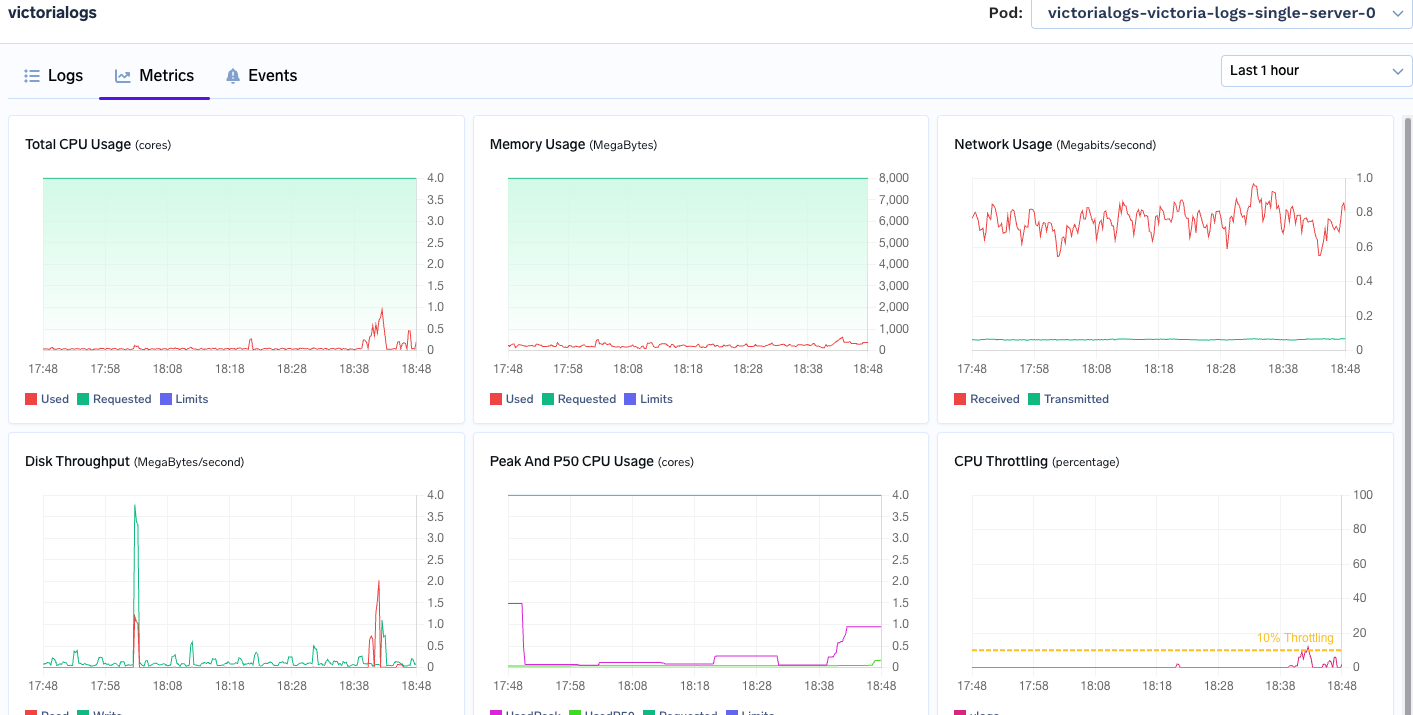The image size is (1413, 715).
Task: Open the Last 1 hour time range dropdown
Action: [1316, 71]
